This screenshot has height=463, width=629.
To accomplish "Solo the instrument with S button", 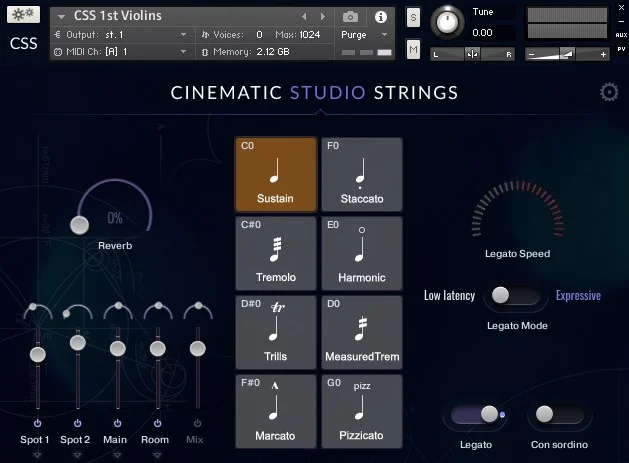I will coord(413,18).
